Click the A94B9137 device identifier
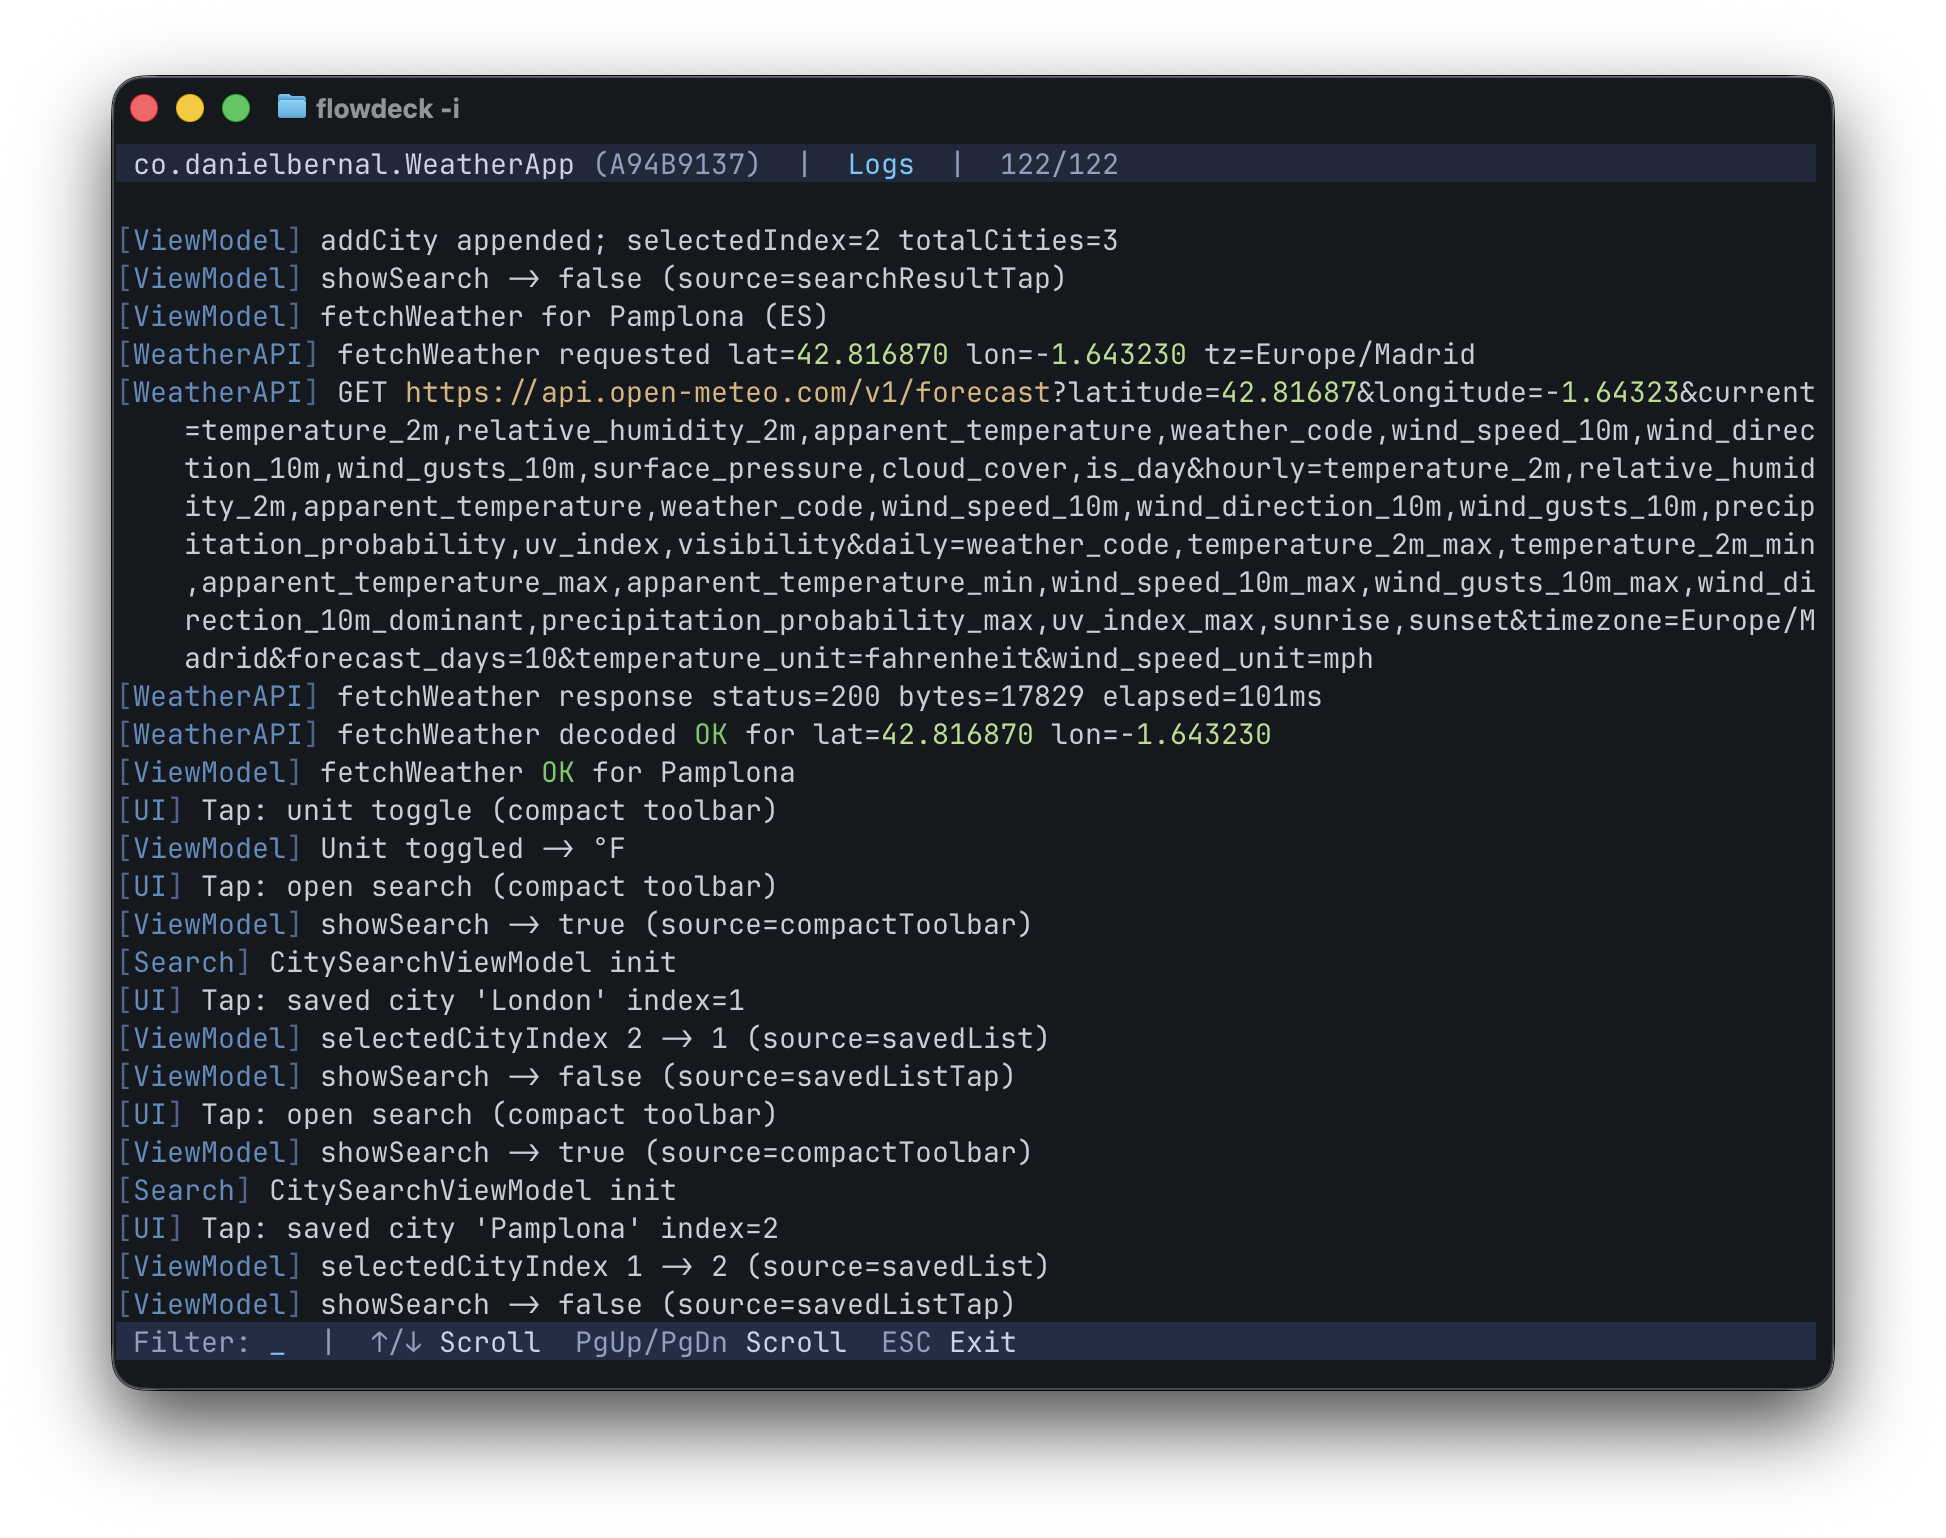The height and width of the screenshot is (1538, 1946). click(x=677, y=164)
